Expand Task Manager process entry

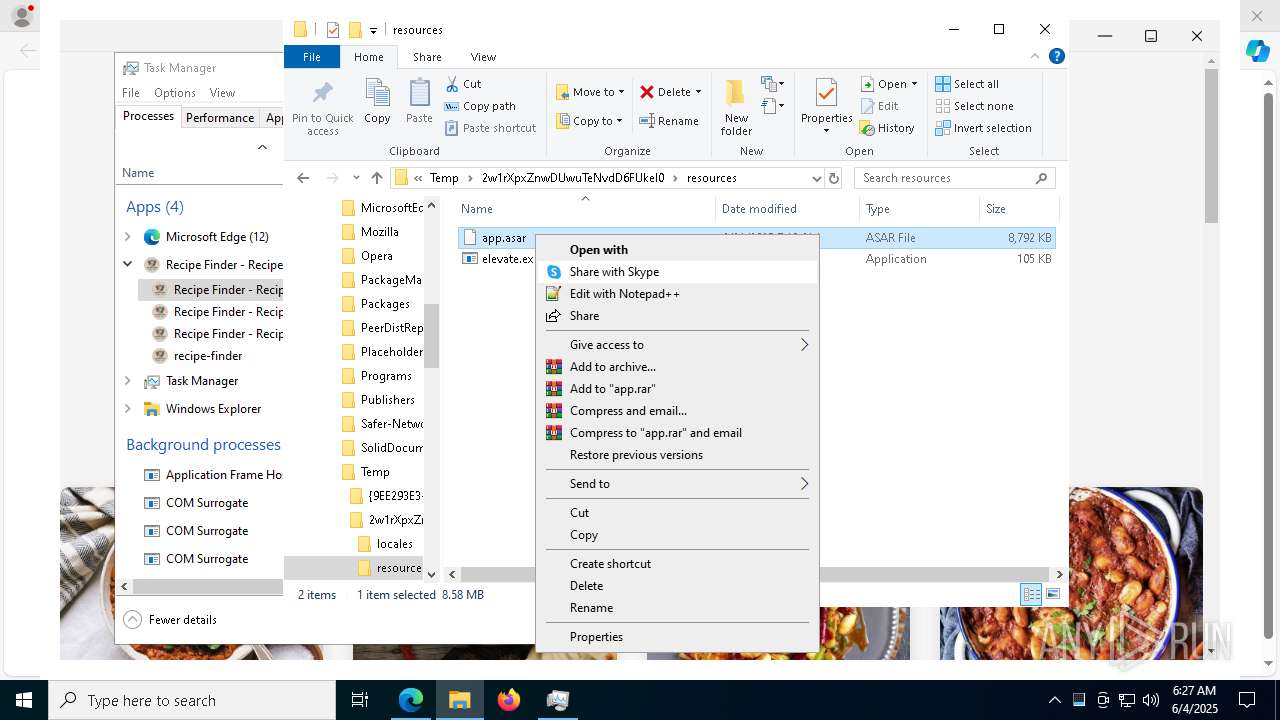(128, 381)
